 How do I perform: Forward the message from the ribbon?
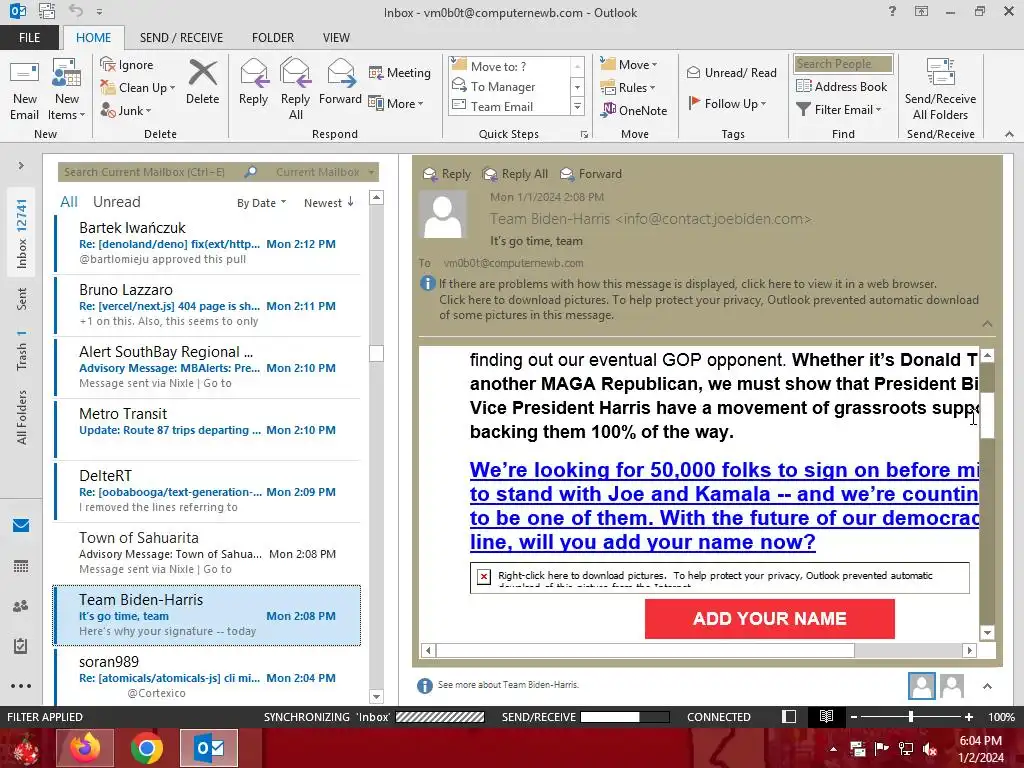click(x=340, y=82)
